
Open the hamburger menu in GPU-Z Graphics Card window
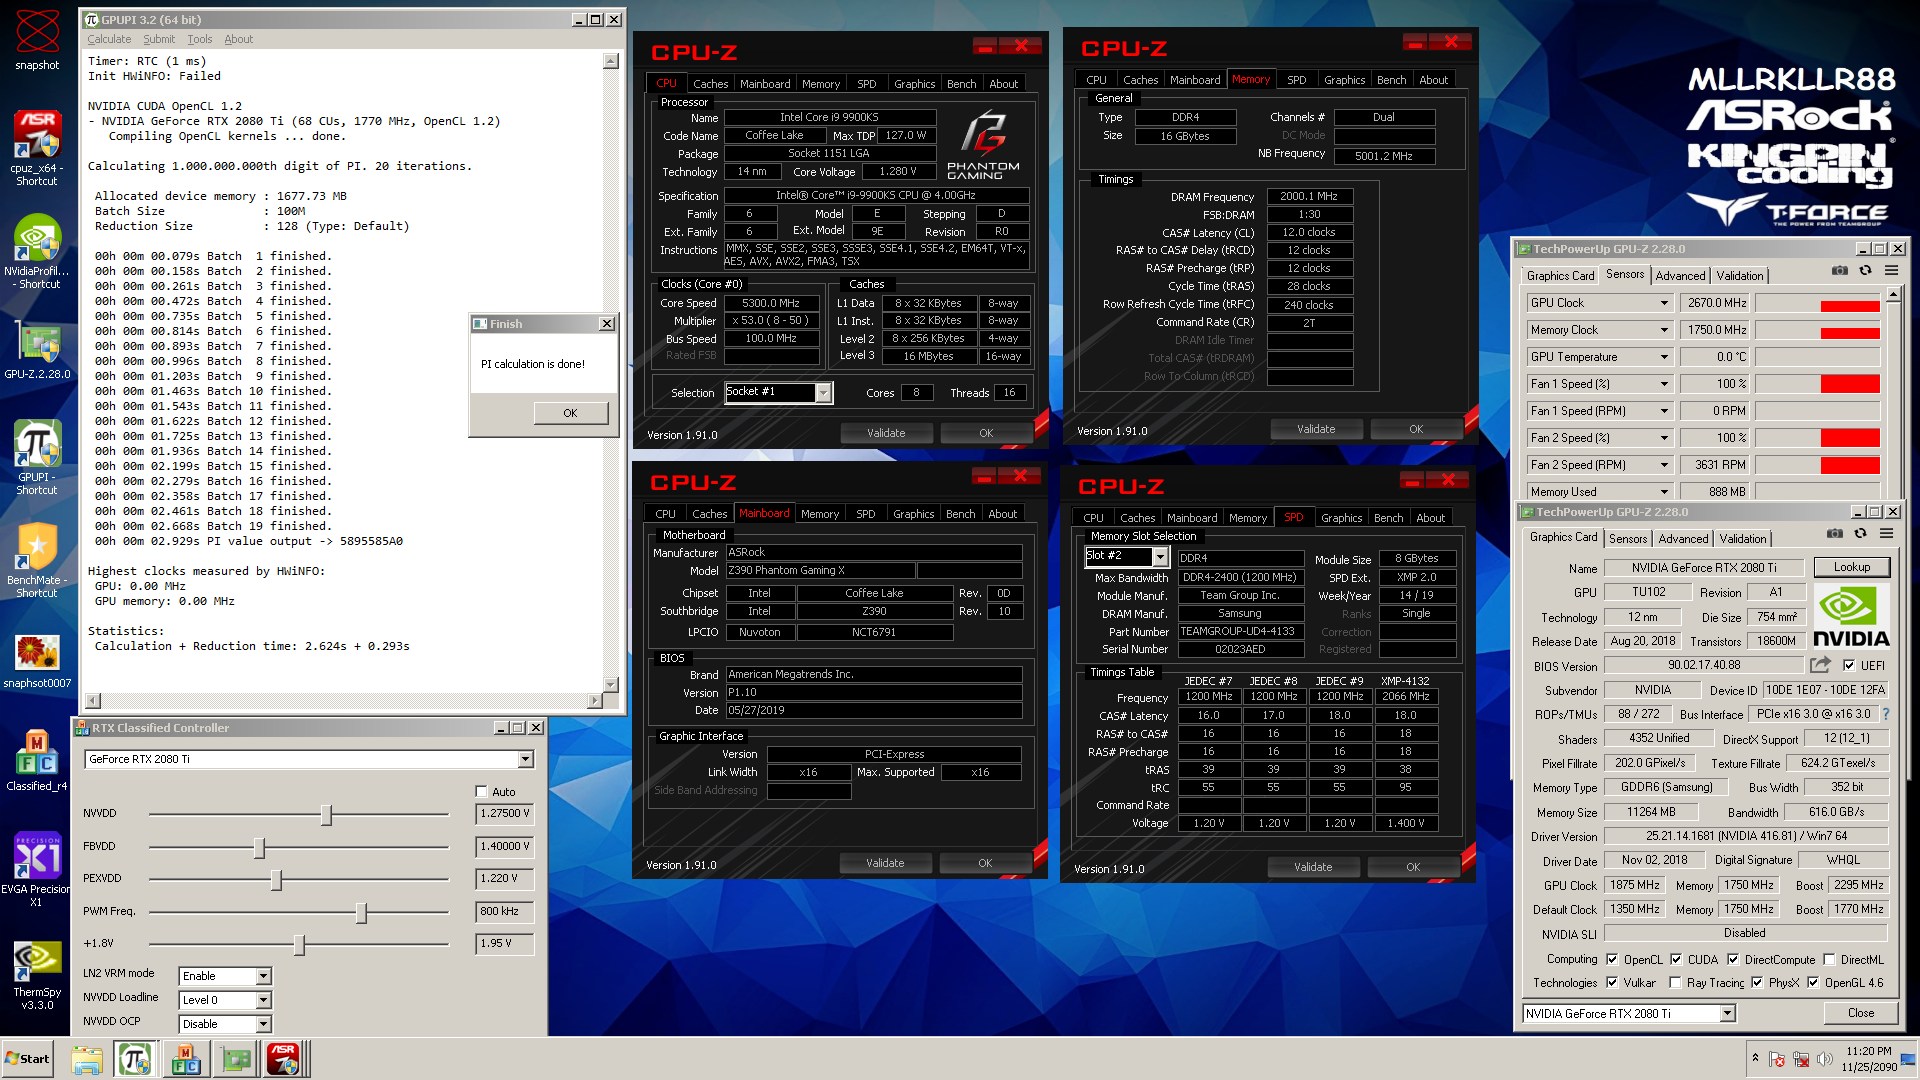click(1886, 534)
